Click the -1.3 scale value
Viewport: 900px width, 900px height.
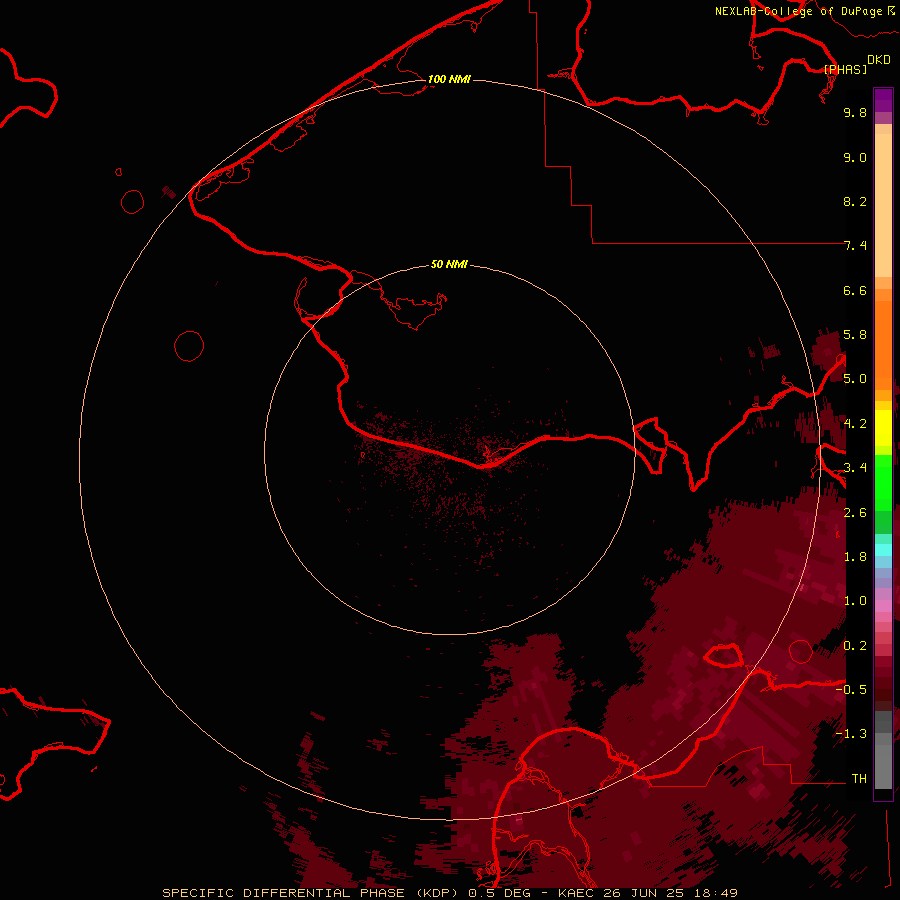[x=851, y=734]
